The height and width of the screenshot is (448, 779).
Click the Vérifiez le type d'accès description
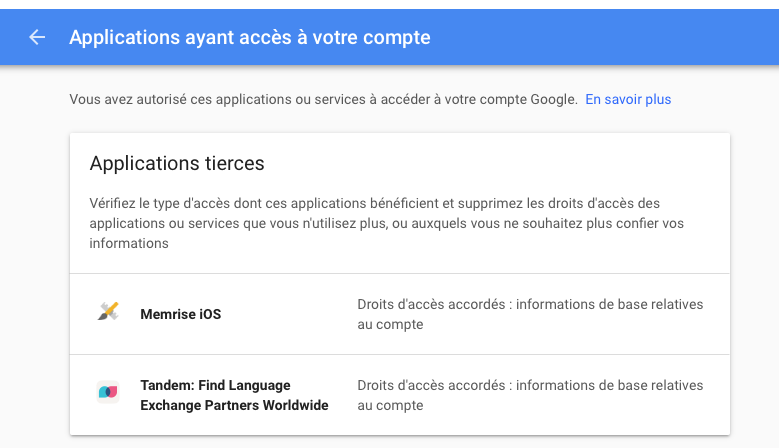point(387,224)
